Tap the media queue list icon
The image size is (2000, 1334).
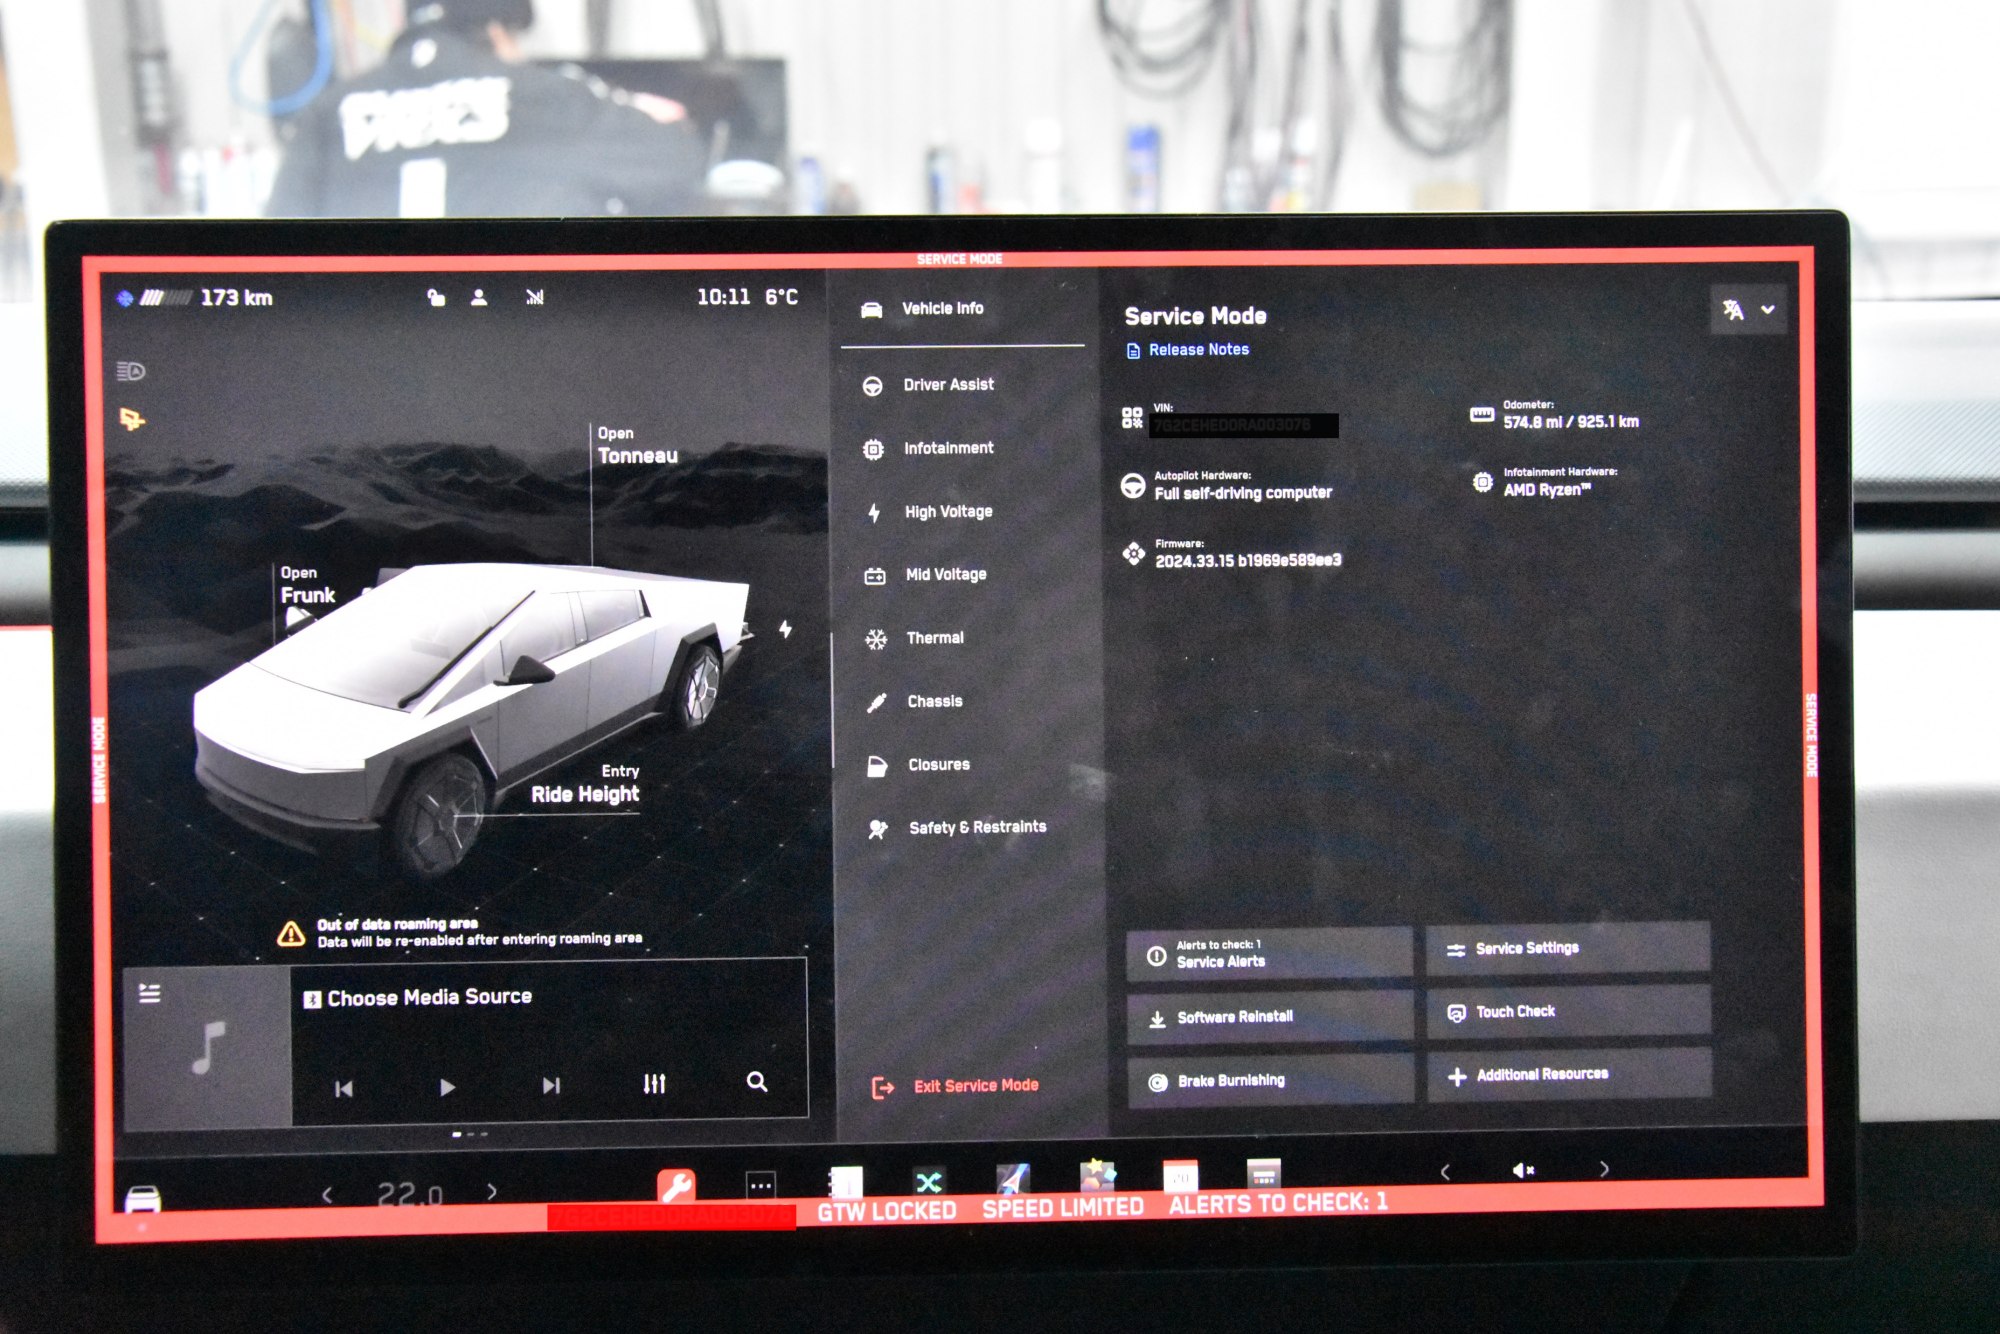click(150, 993)
